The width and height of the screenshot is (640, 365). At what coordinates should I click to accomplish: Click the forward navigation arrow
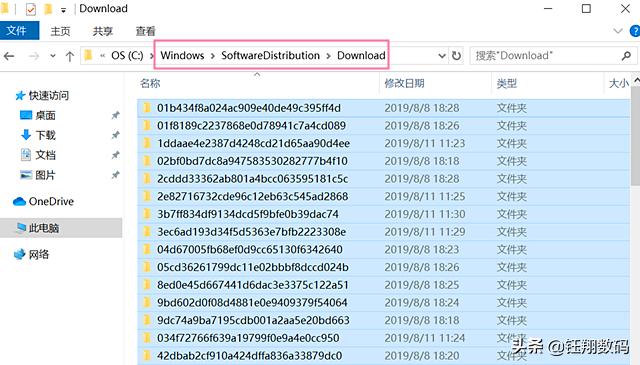[34, 56]
